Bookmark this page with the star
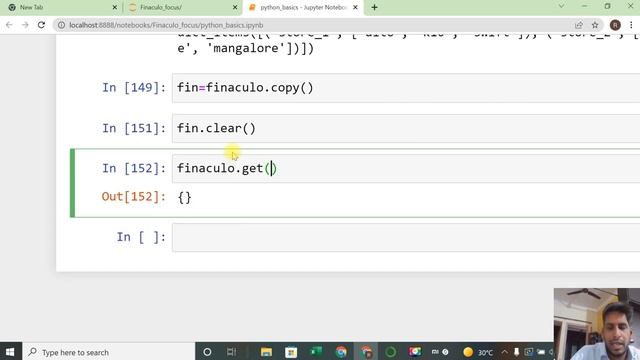640x360 pixels. click(595, 25)
